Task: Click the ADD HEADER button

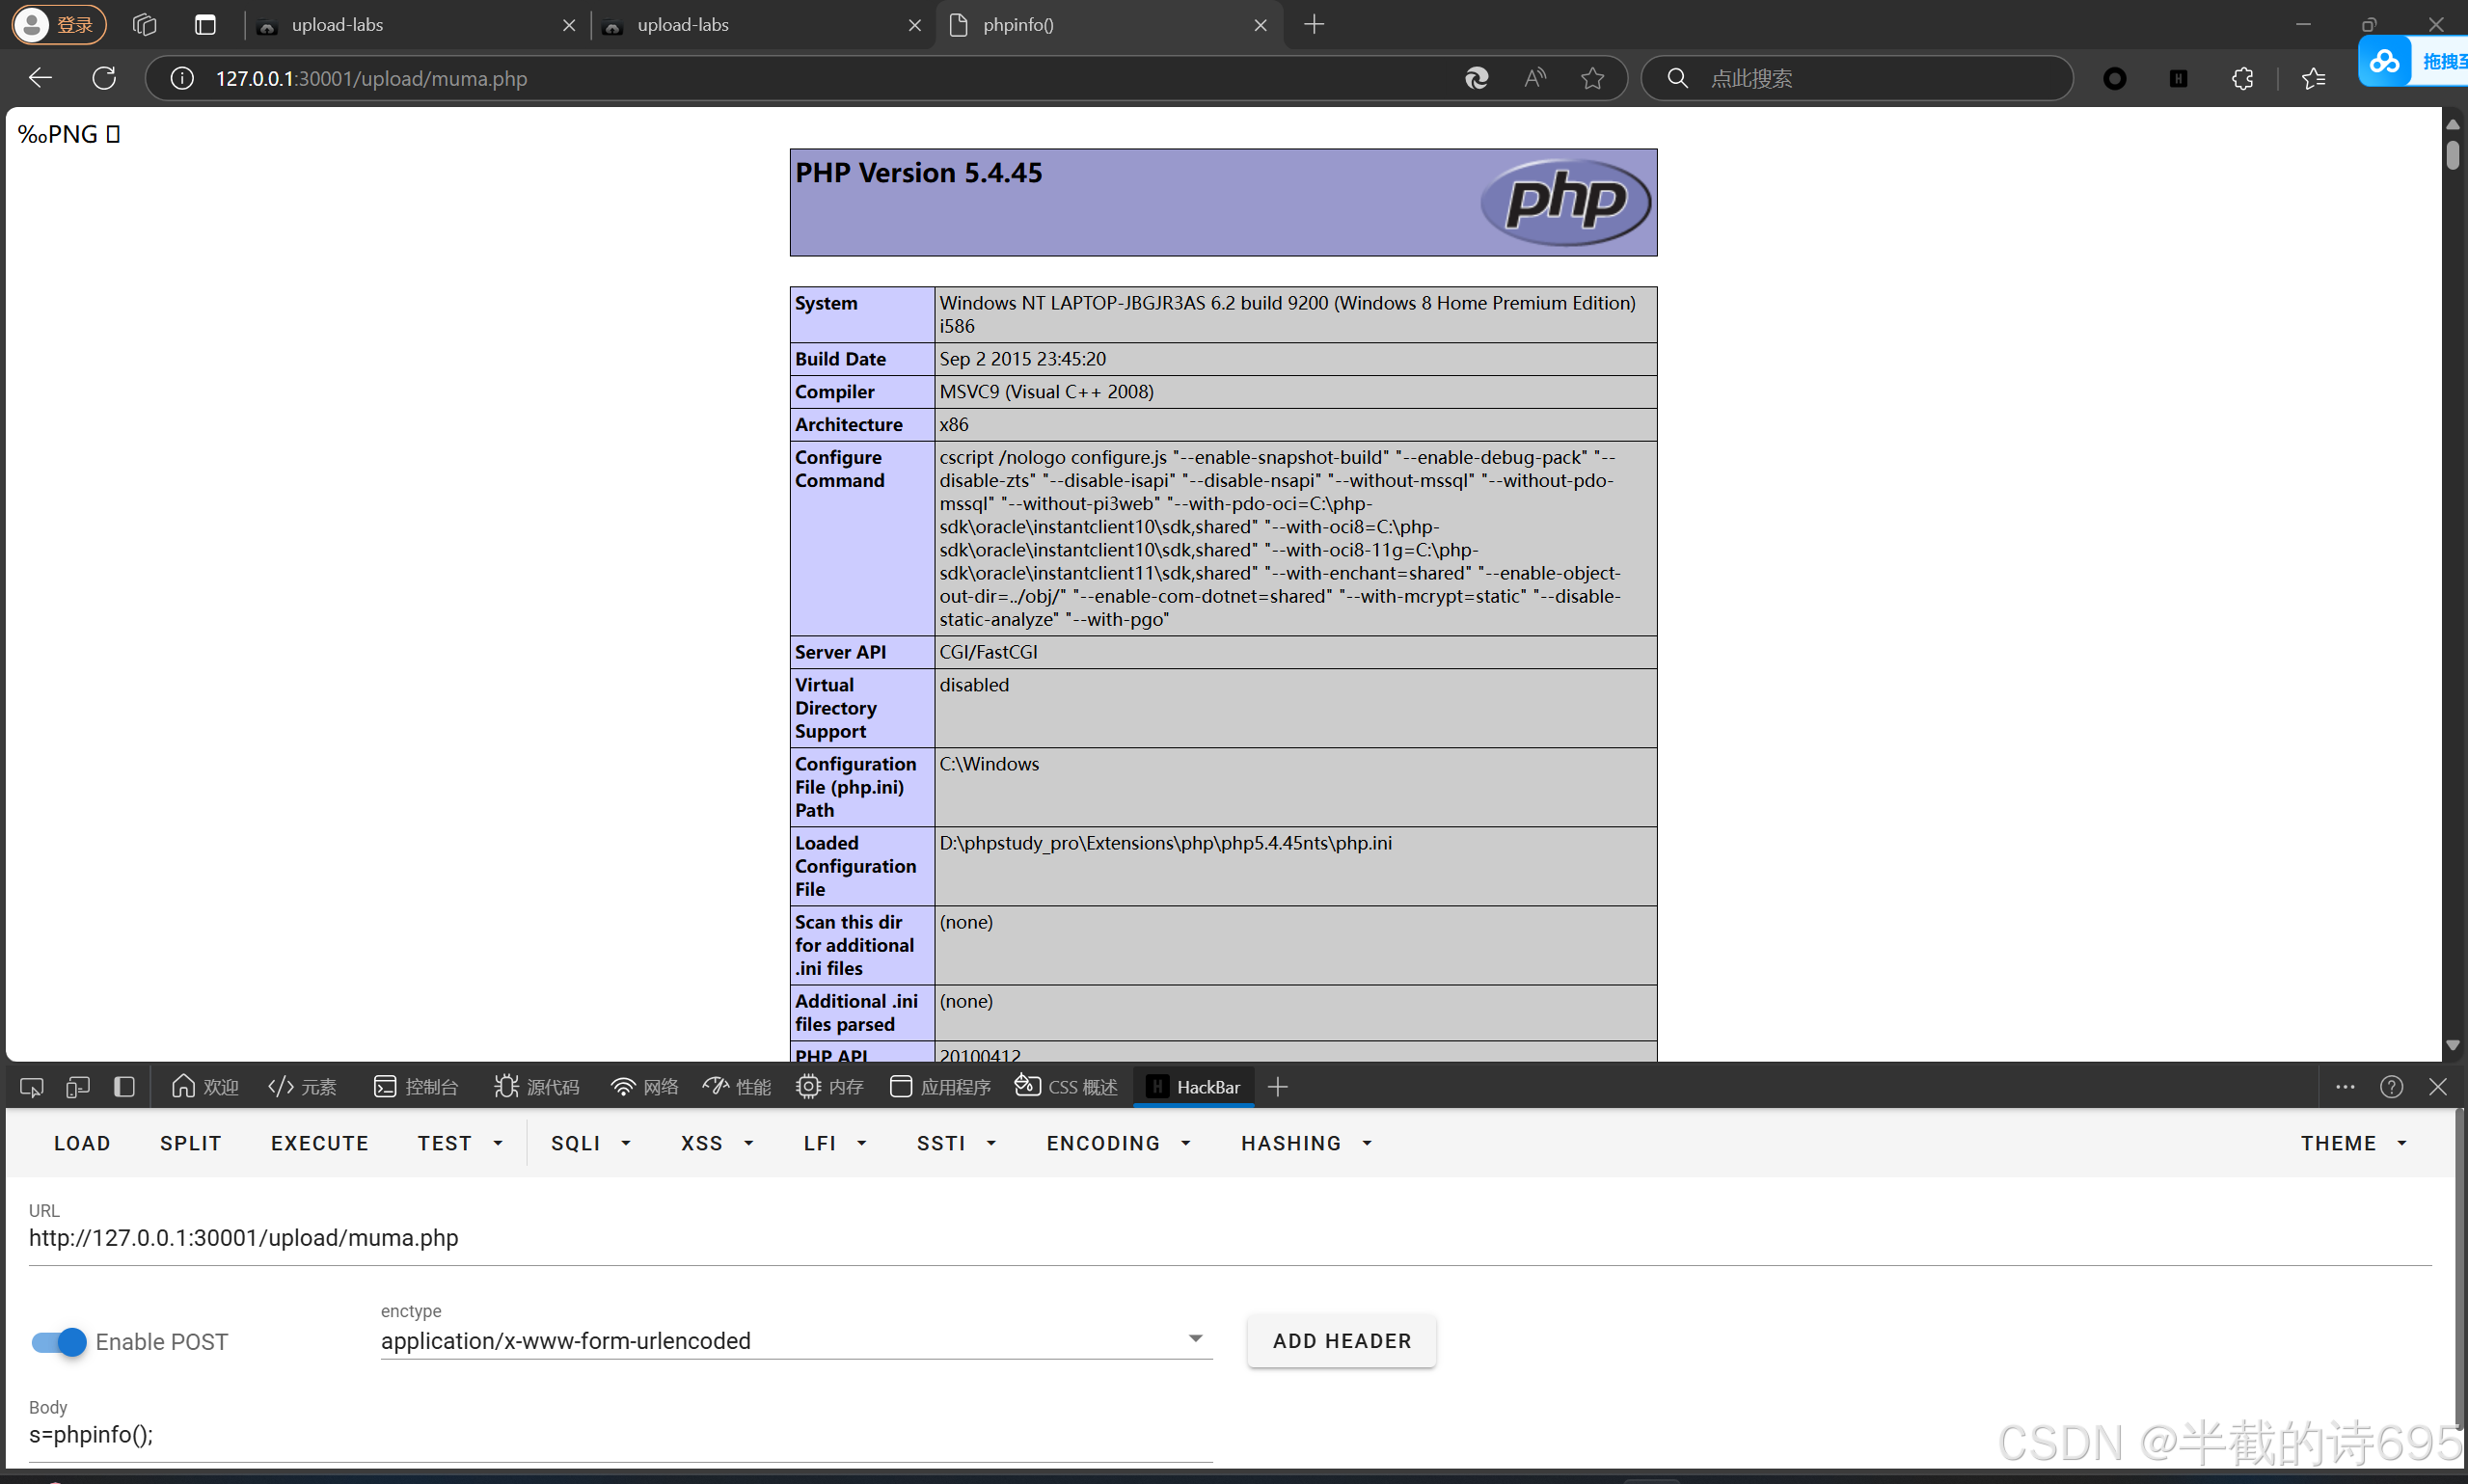Action: tap(1341, 1341)
